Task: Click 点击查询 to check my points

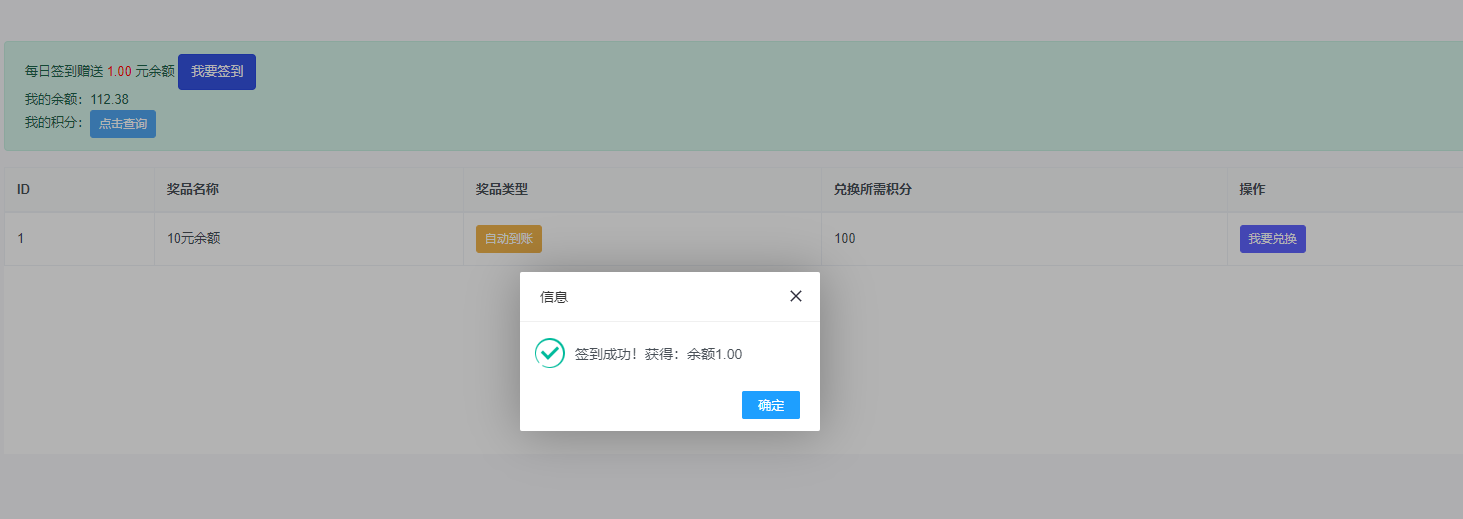Action: (x=123, y=124)
